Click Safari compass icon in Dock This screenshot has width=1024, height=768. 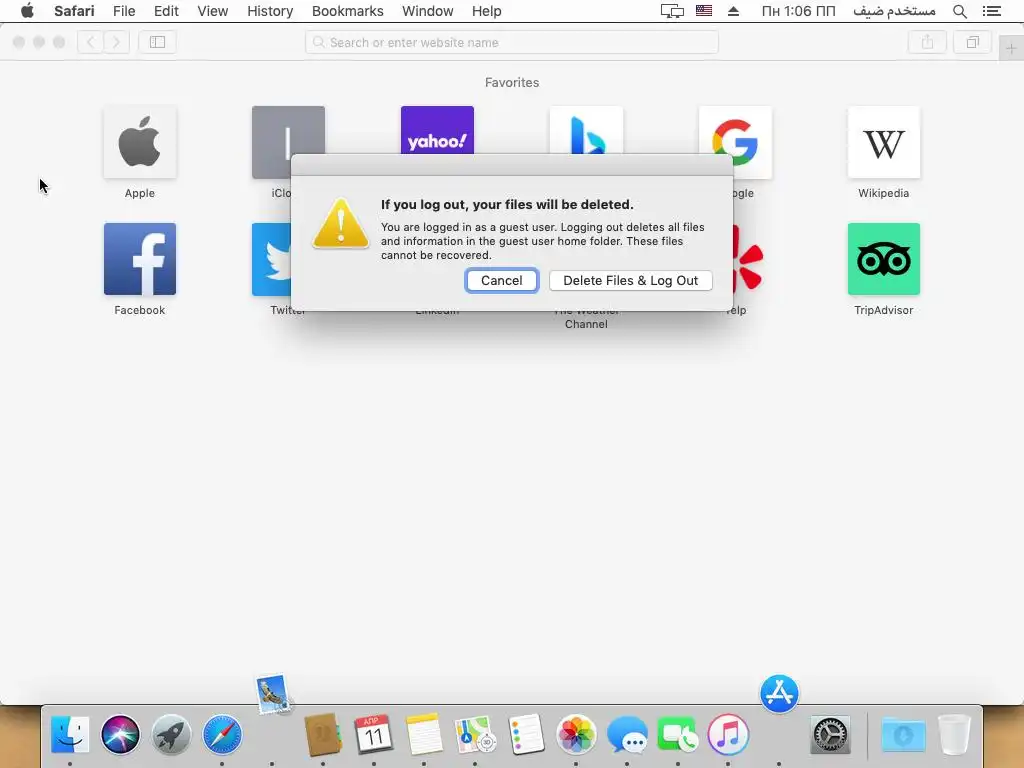[x=222, y=734]
